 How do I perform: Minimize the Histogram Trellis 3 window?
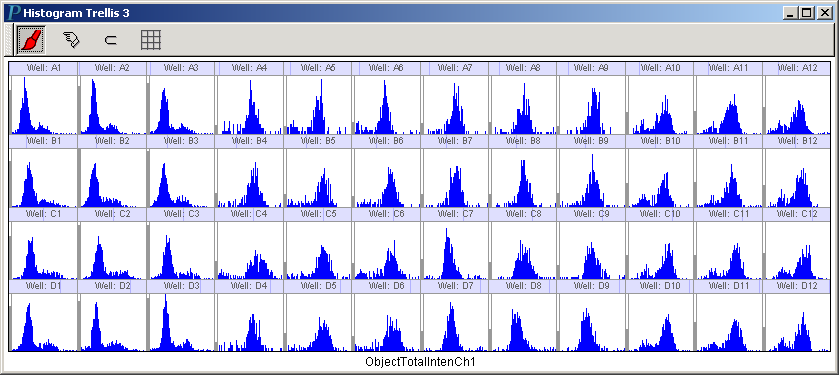(791, 13)
